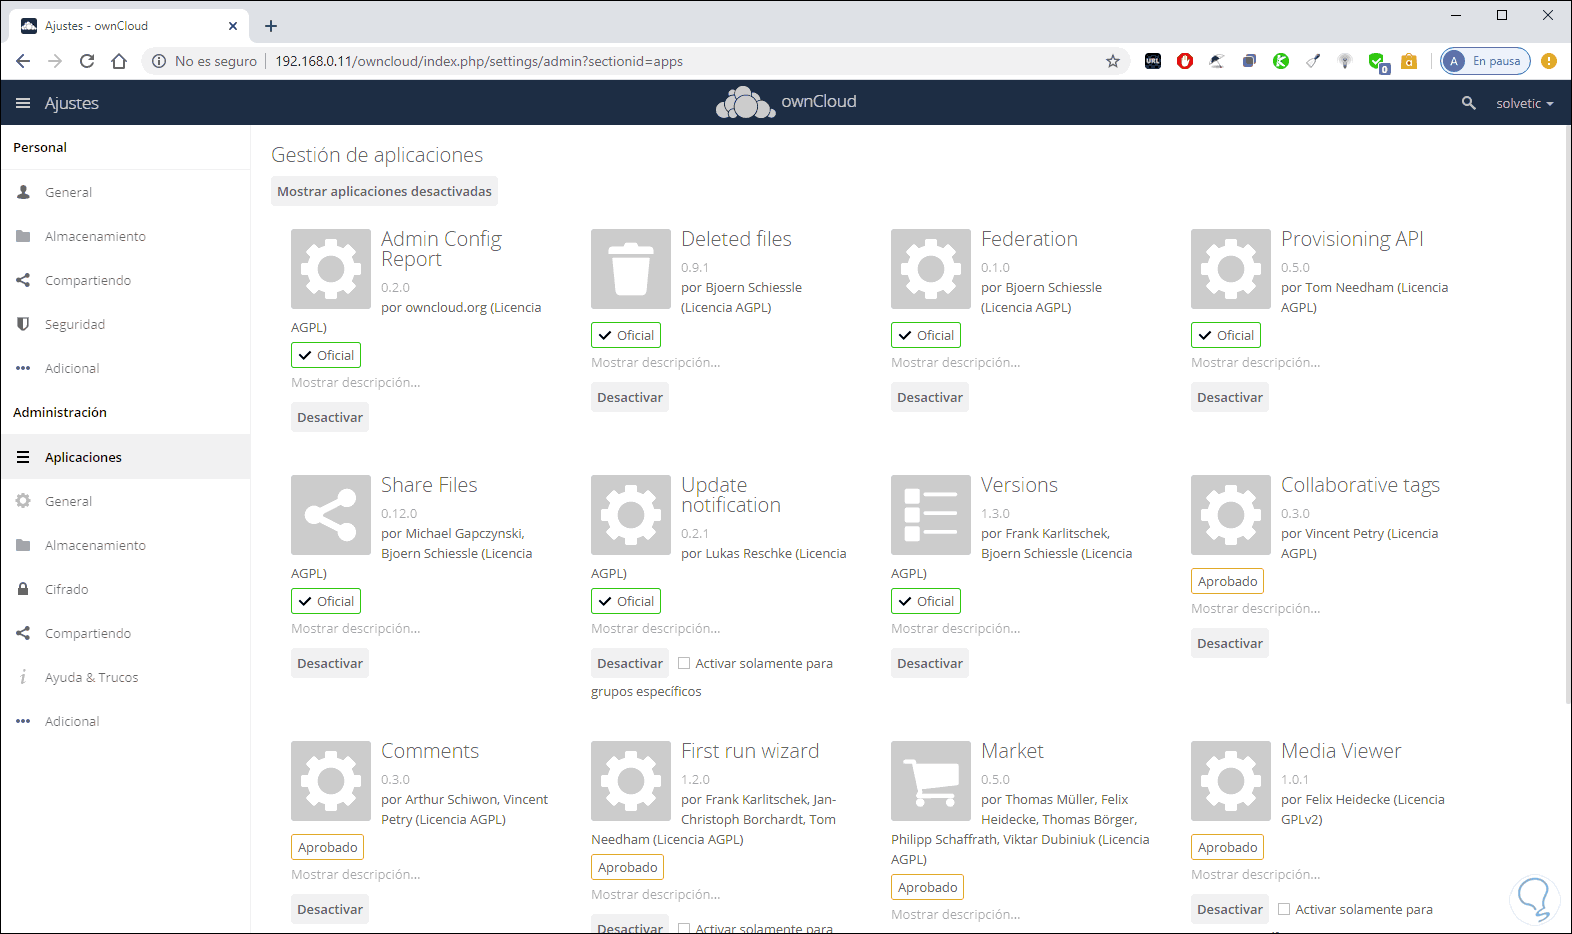Expand 'Mostrar descripción...' for Collaborative tags
This screenshot has height=934, width=1572.
[x=1256, y=608]
